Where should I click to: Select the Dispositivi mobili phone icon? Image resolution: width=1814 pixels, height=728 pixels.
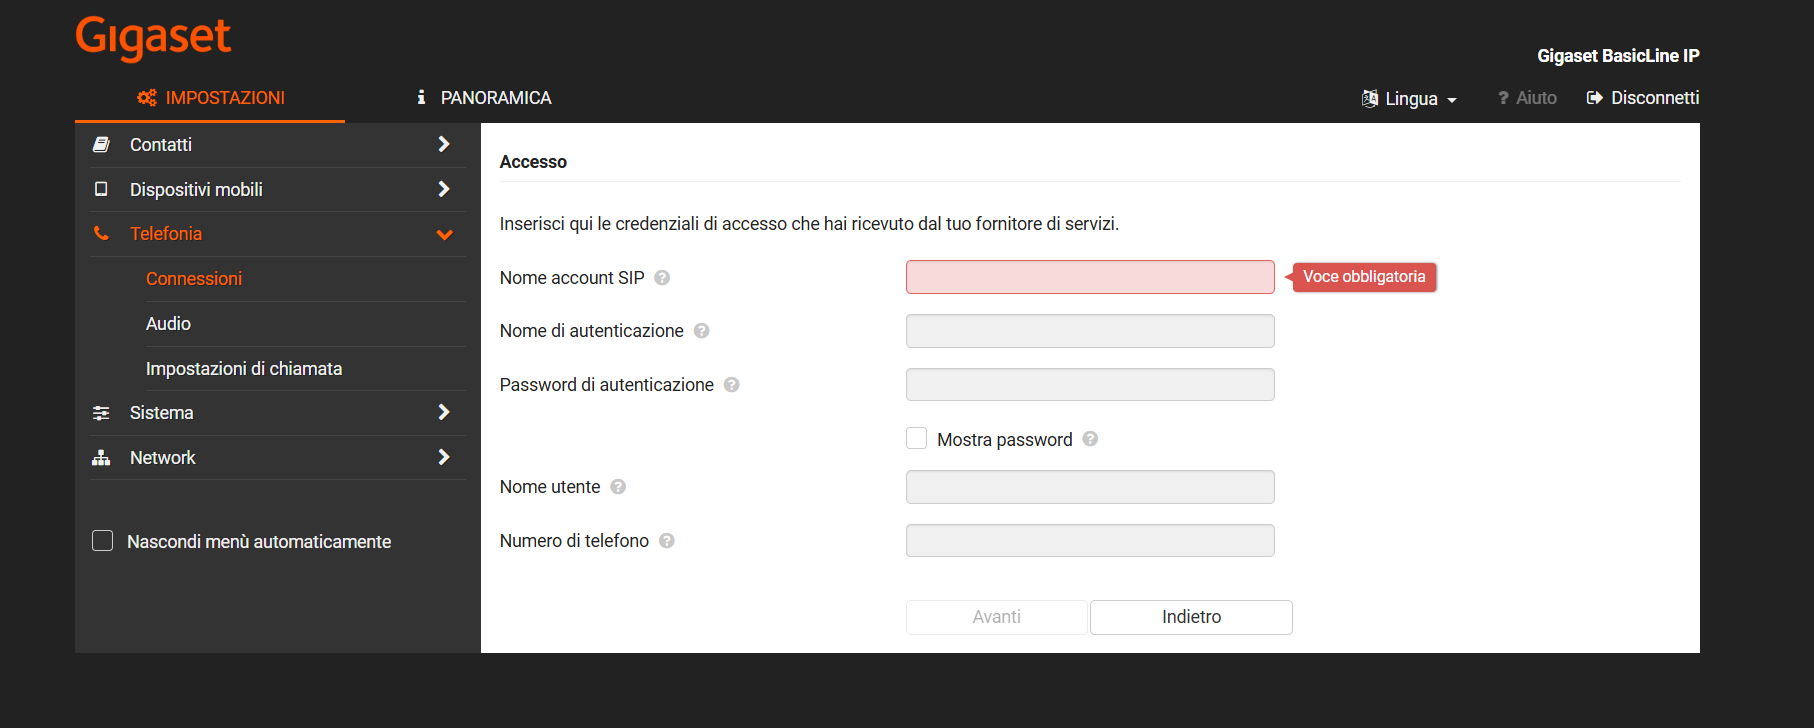(x=102, y=189)
